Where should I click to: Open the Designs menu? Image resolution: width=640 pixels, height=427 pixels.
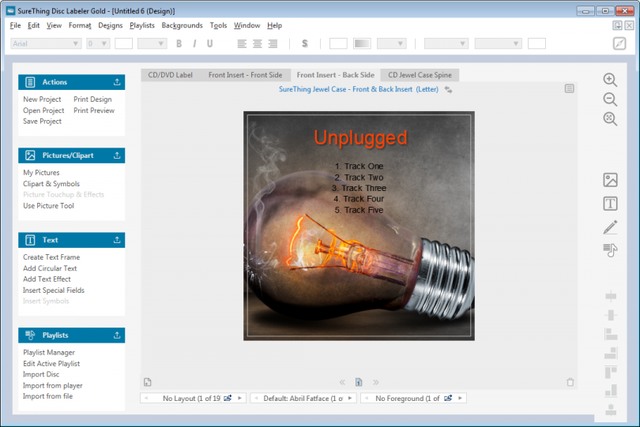(x=110, y=25)
